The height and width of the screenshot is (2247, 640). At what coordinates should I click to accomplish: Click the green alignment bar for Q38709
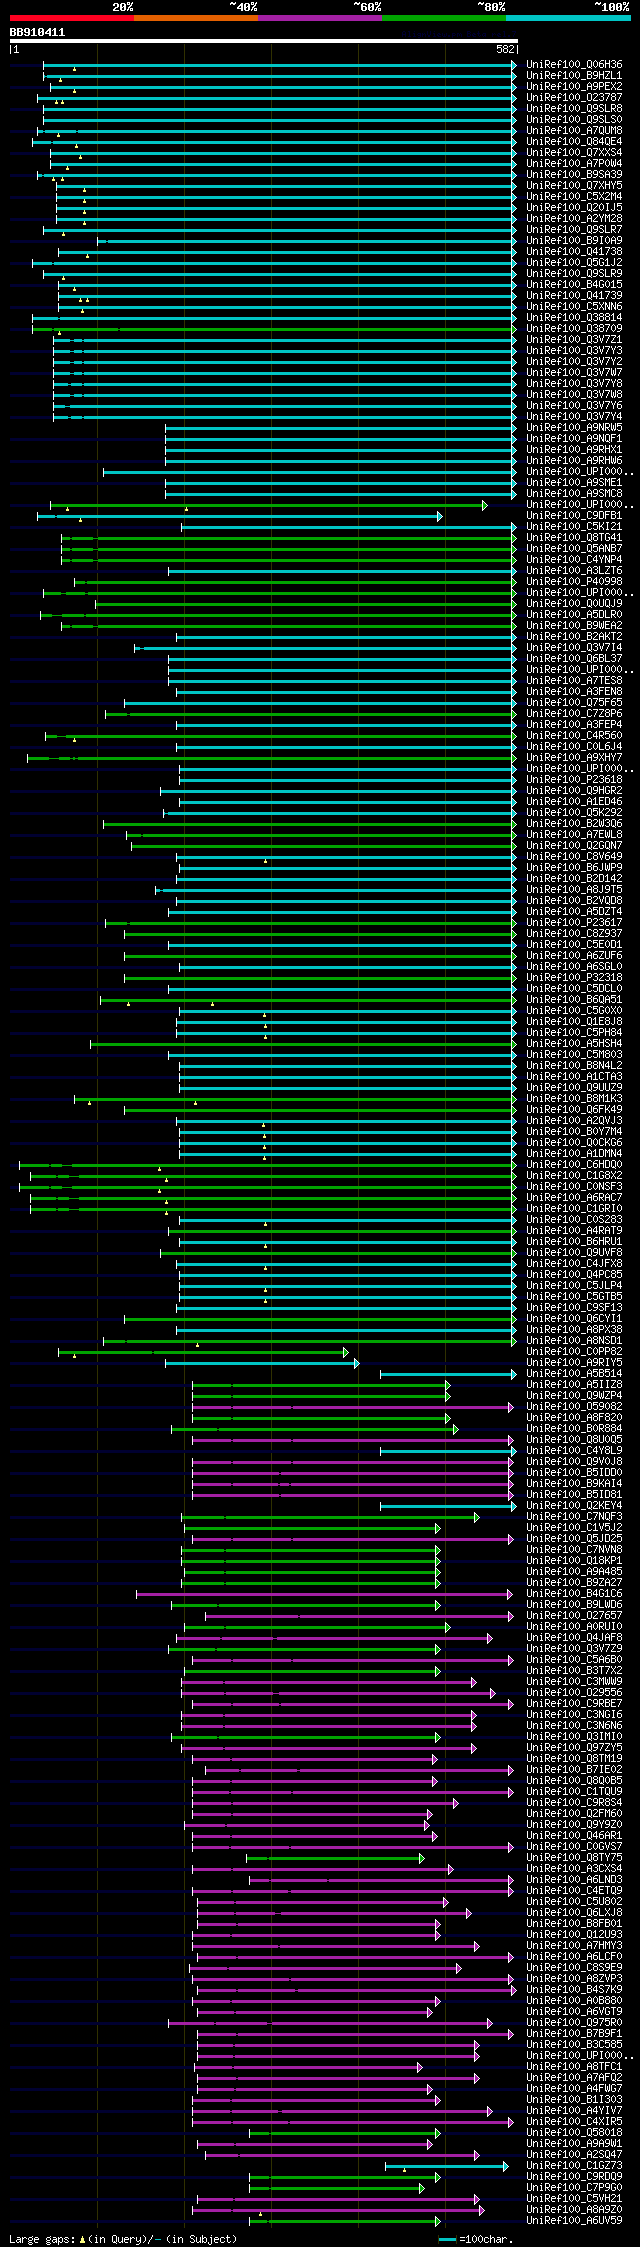point(274,328)
